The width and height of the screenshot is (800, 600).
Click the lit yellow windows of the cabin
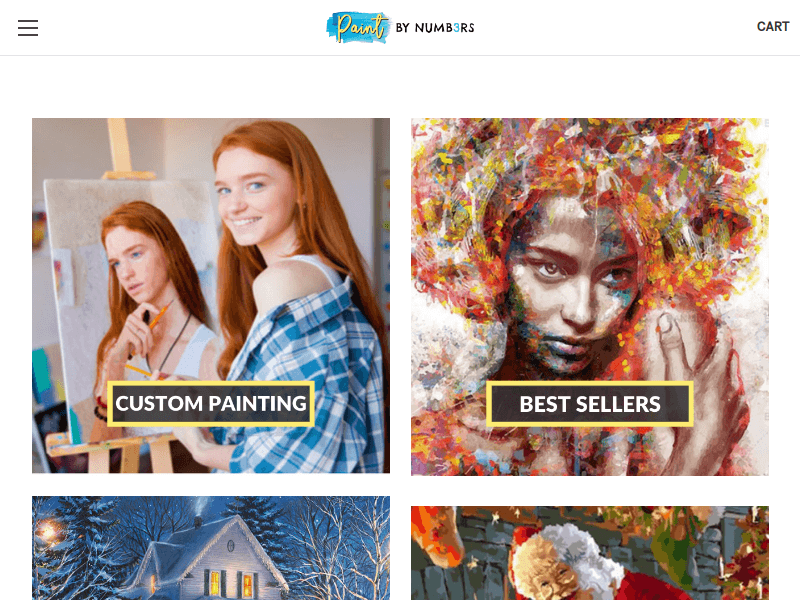point(231,583)
